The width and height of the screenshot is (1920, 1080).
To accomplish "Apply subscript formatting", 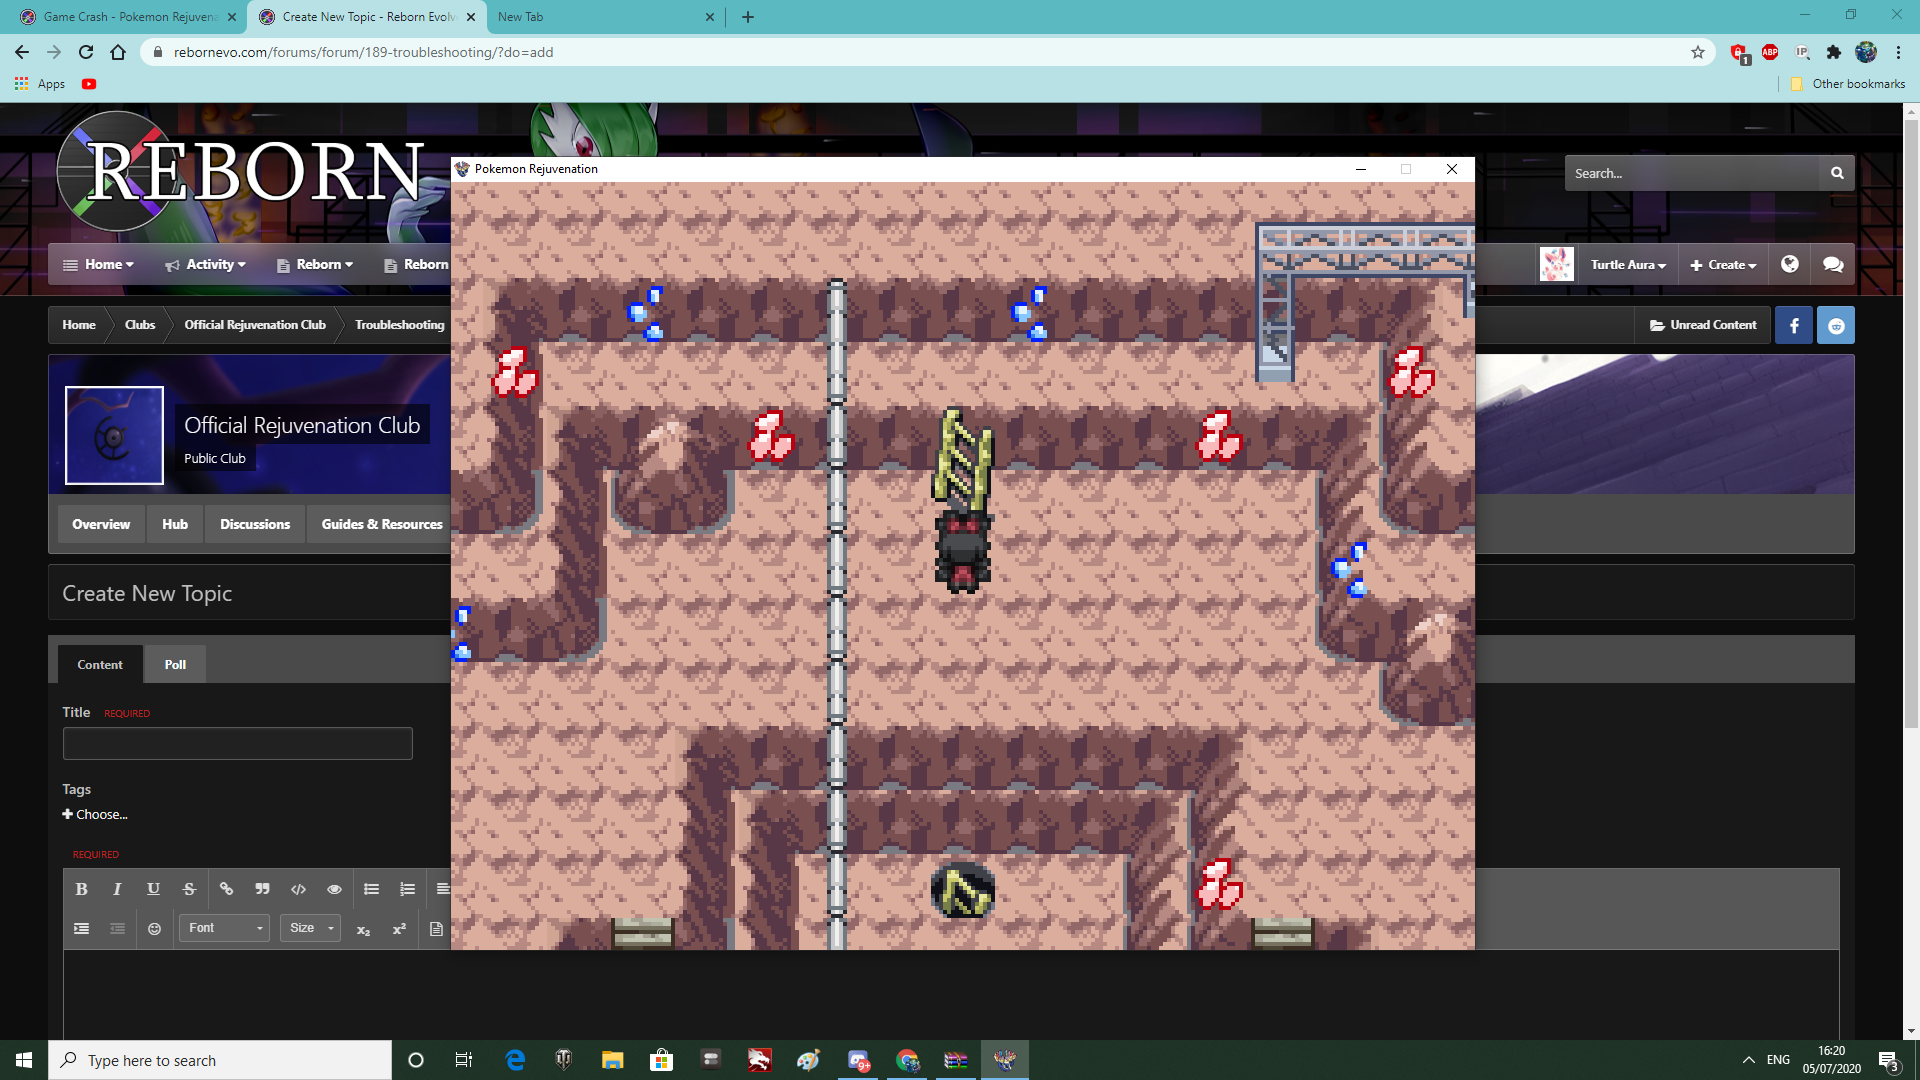I will tap(363, 929).
